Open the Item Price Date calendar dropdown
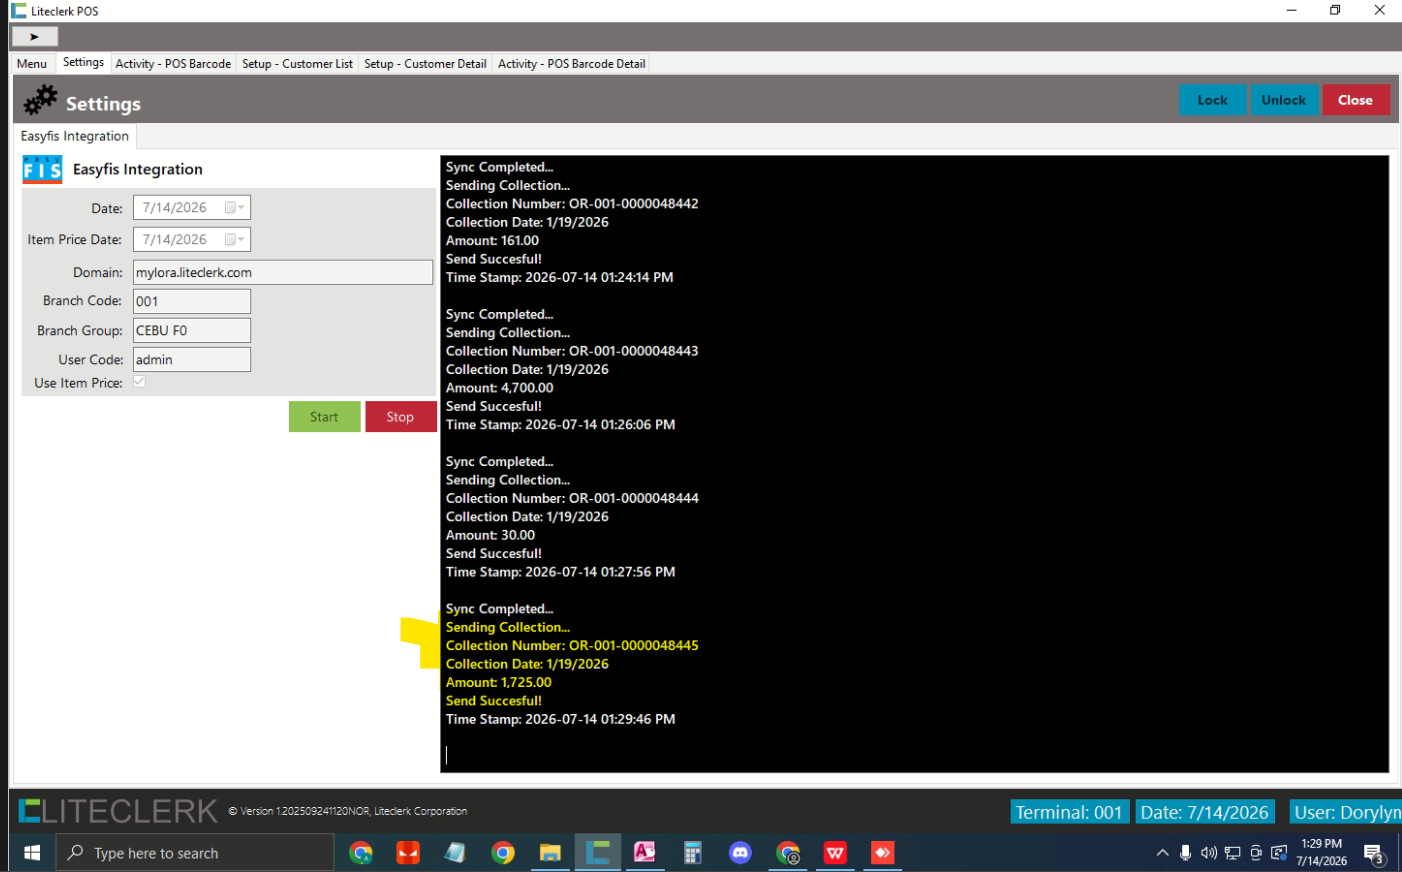 (235, 240)
